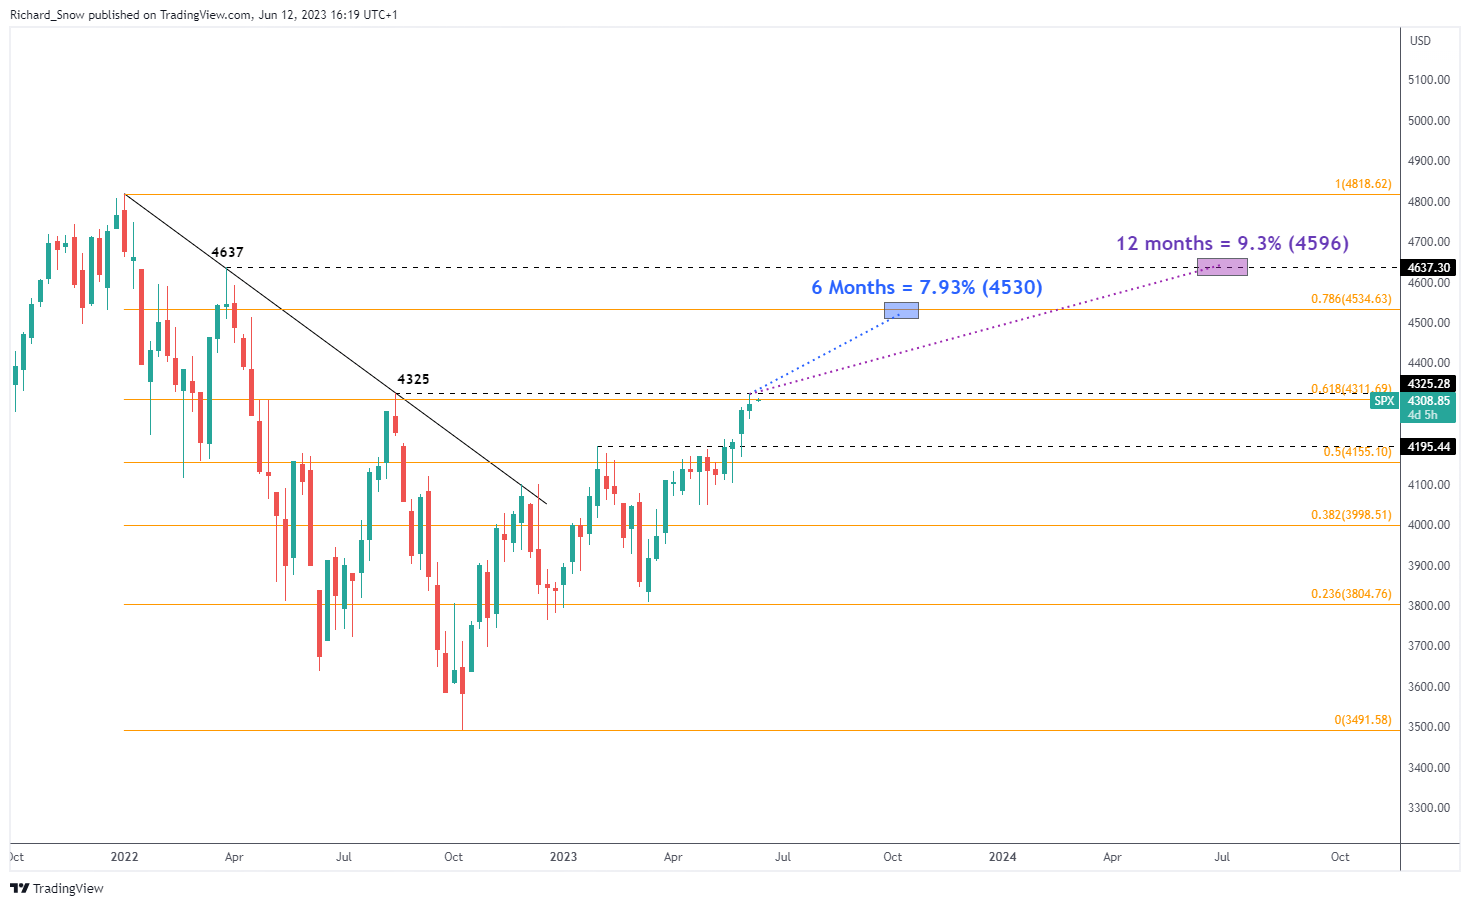Click the 2022 time axis label
The image size is (1470, 906).
[124, 857]
